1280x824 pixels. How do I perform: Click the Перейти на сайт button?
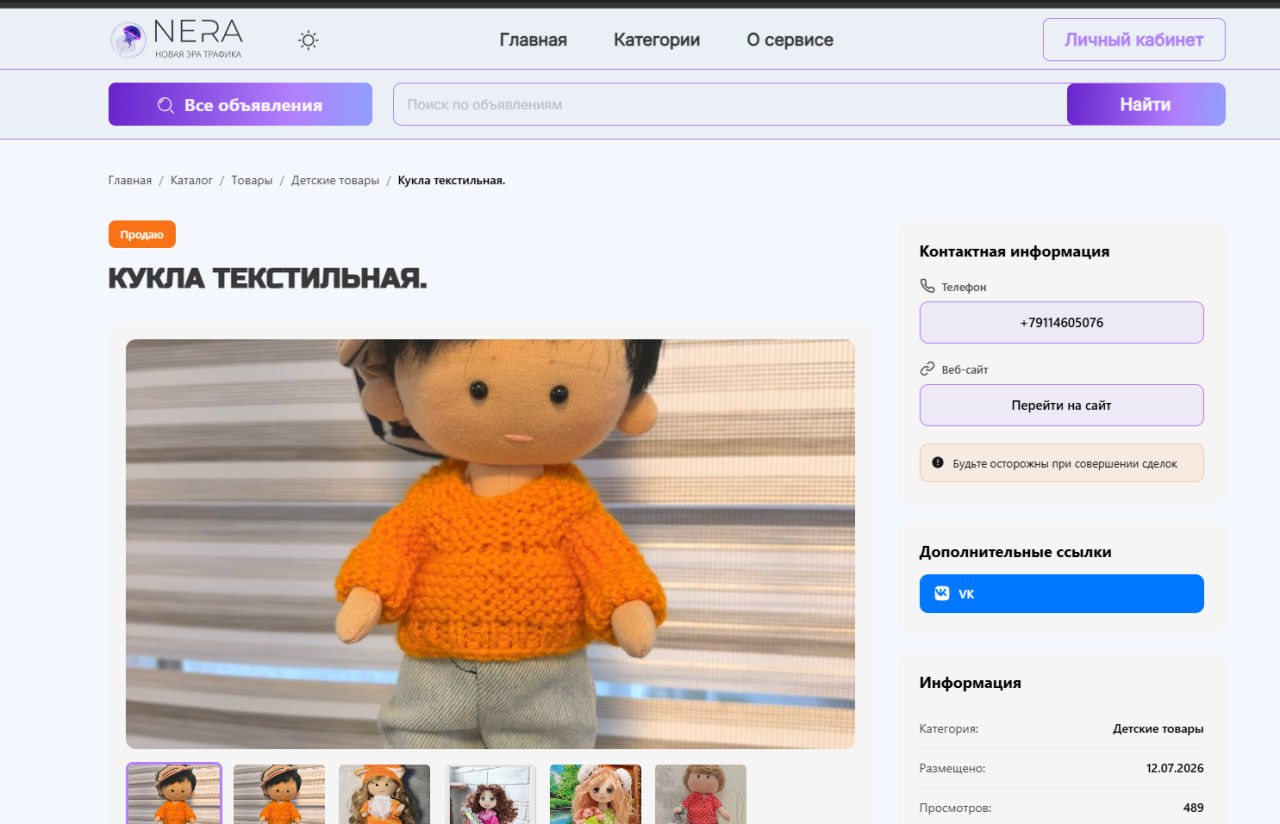[x=1062, y=405]
